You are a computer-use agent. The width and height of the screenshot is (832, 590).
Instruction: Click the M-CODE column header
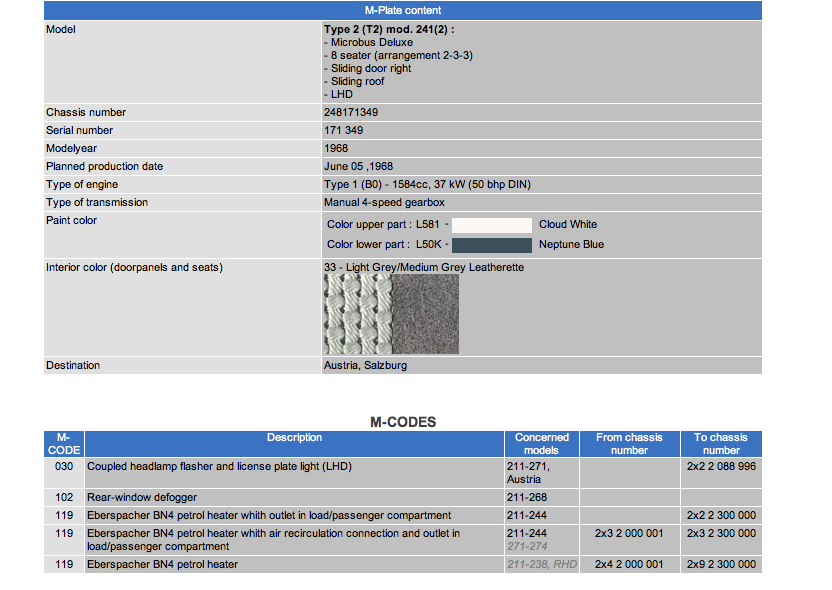pyautogui.click(x=64, y=444)
